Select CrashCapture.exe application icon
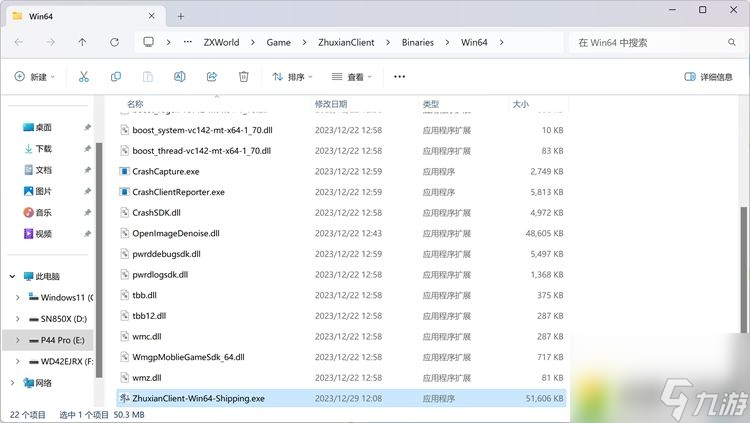 [124, 171]
